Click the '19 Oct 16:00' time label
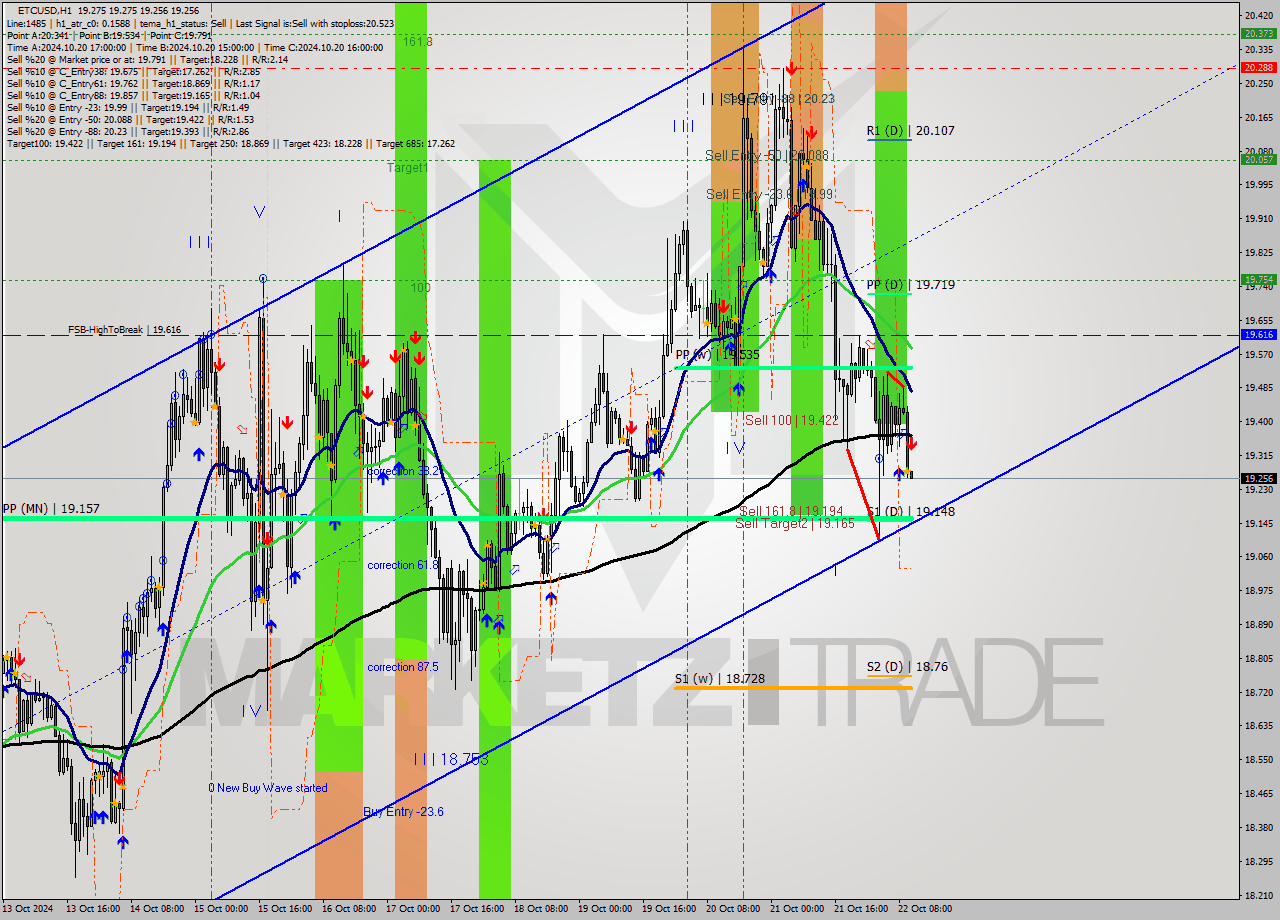The height and width of the screenshot is (920, 1280). 669,909
